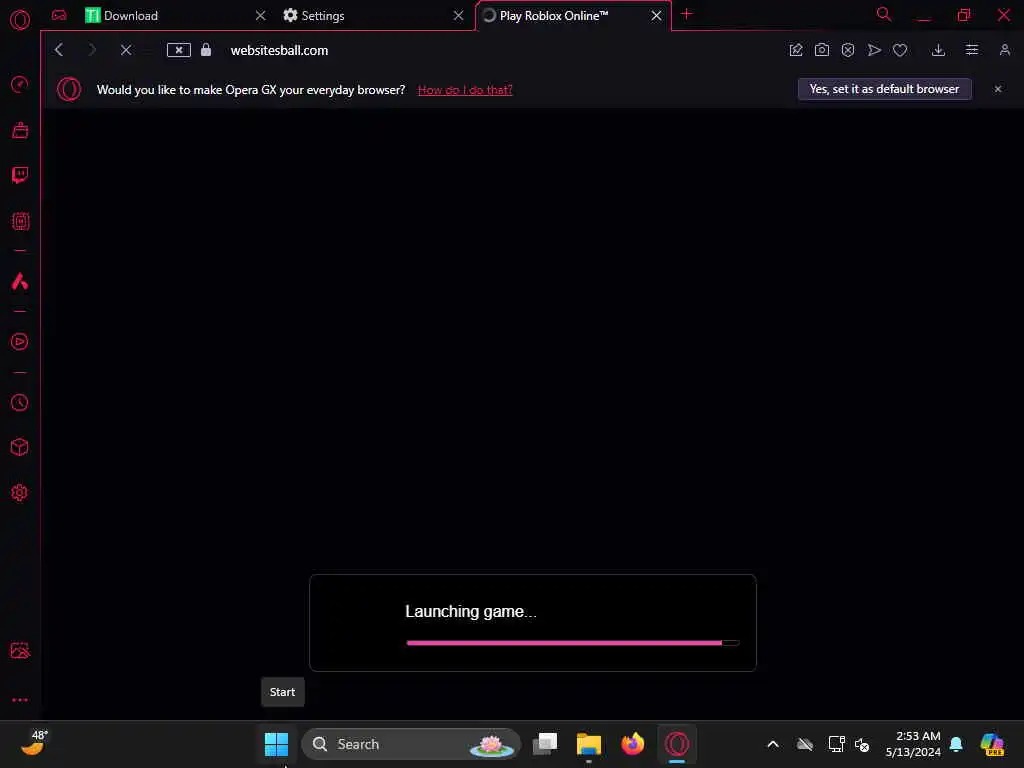Close the Play Roblox Online tab
This screenshot has width=1024, height=768.
656,16
